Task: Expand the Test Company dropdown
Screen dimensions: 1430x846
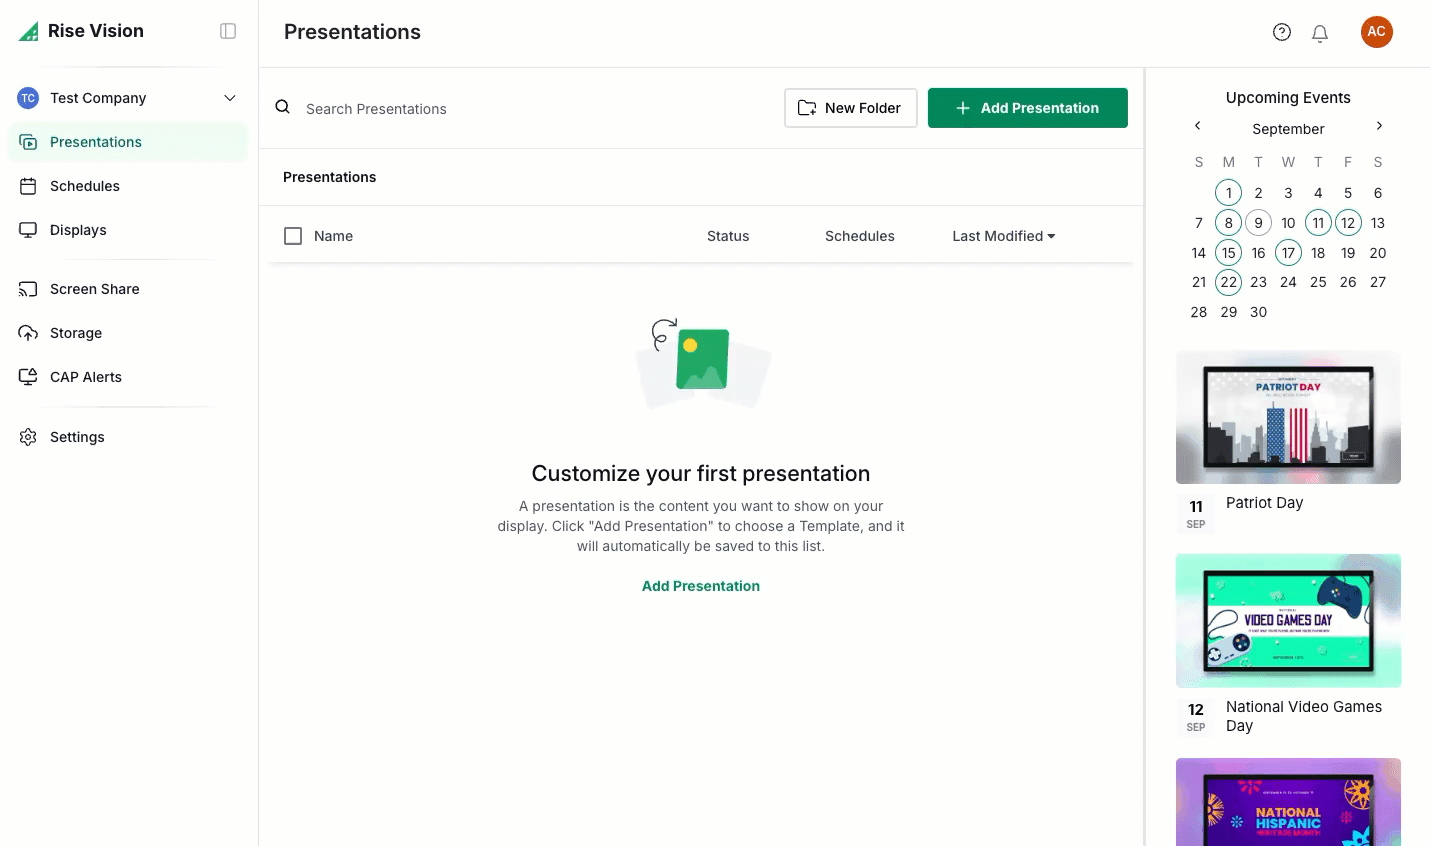Action: 229,98
